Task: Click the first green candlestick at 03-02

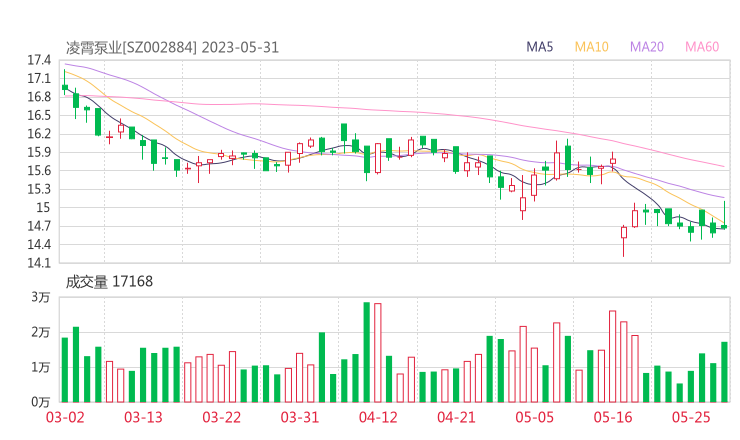Action: pyautogui.click(x=65, y=83)
